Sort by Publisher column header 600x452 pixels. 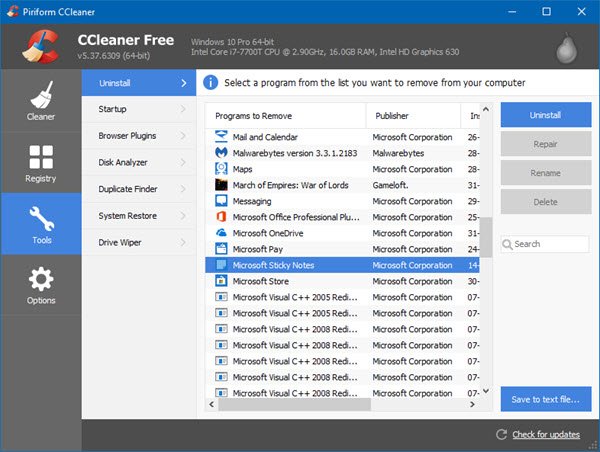[413, 116]
